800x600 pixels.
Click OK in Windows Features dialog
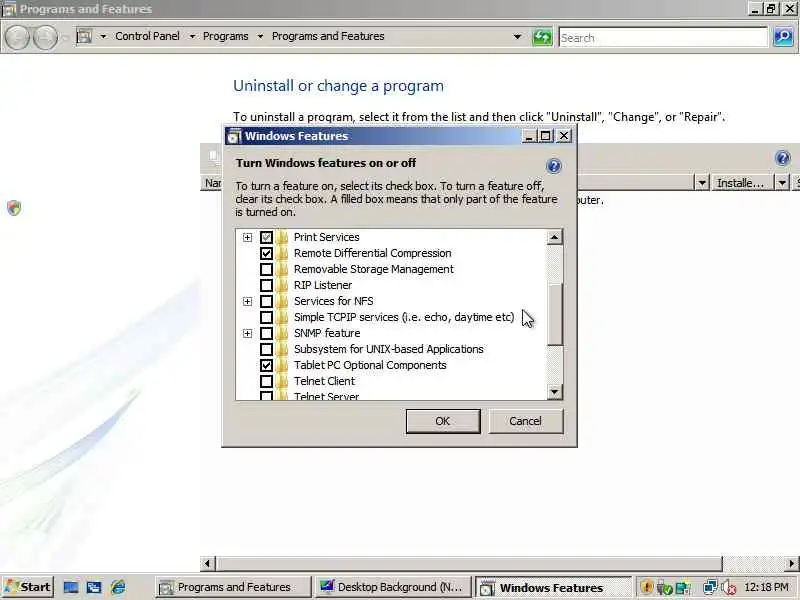[443, 421]
